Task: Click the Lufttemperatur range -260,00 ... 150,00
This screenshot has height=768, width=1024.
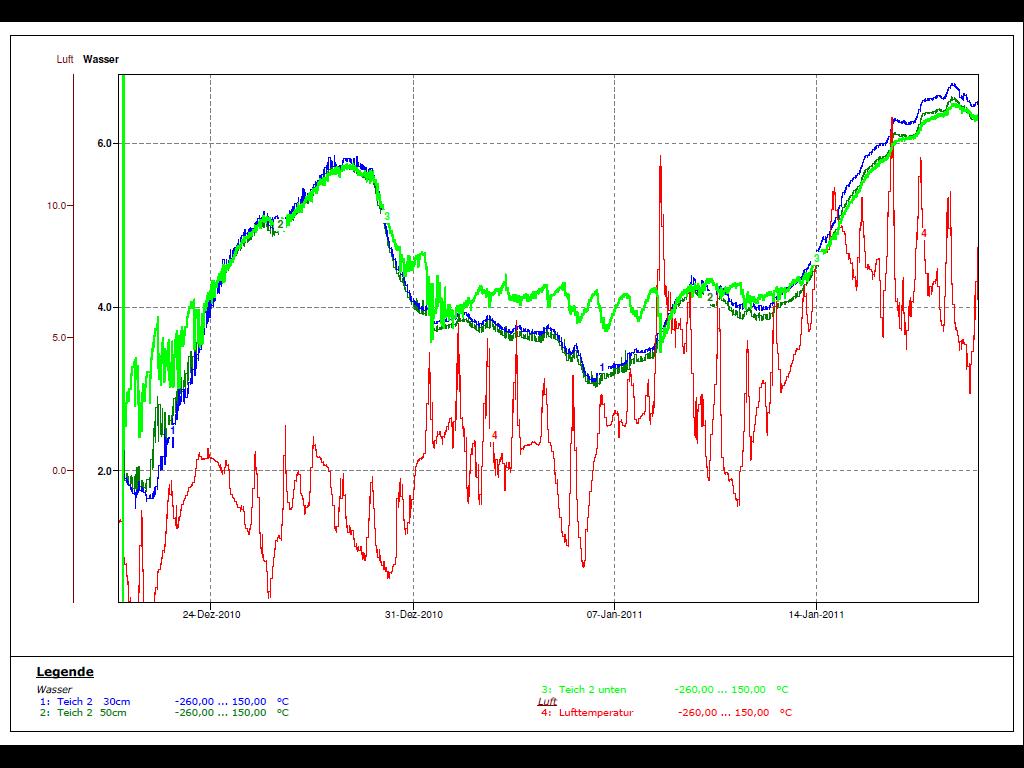Action: 723,713
